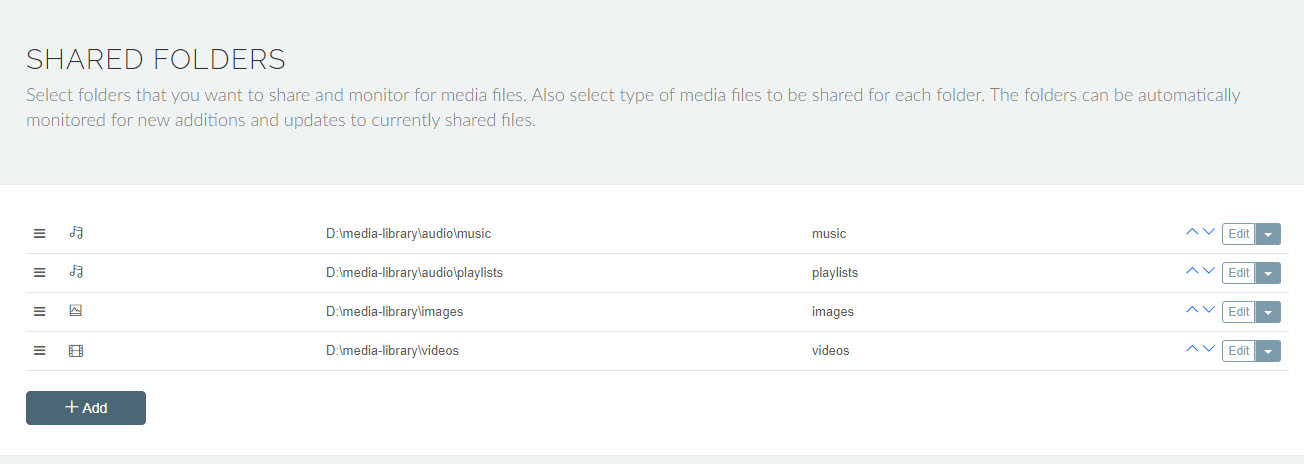This screenshot has width=1304, height=464.
Task: Click the picture icon in images row
Action: coord(76,311)
